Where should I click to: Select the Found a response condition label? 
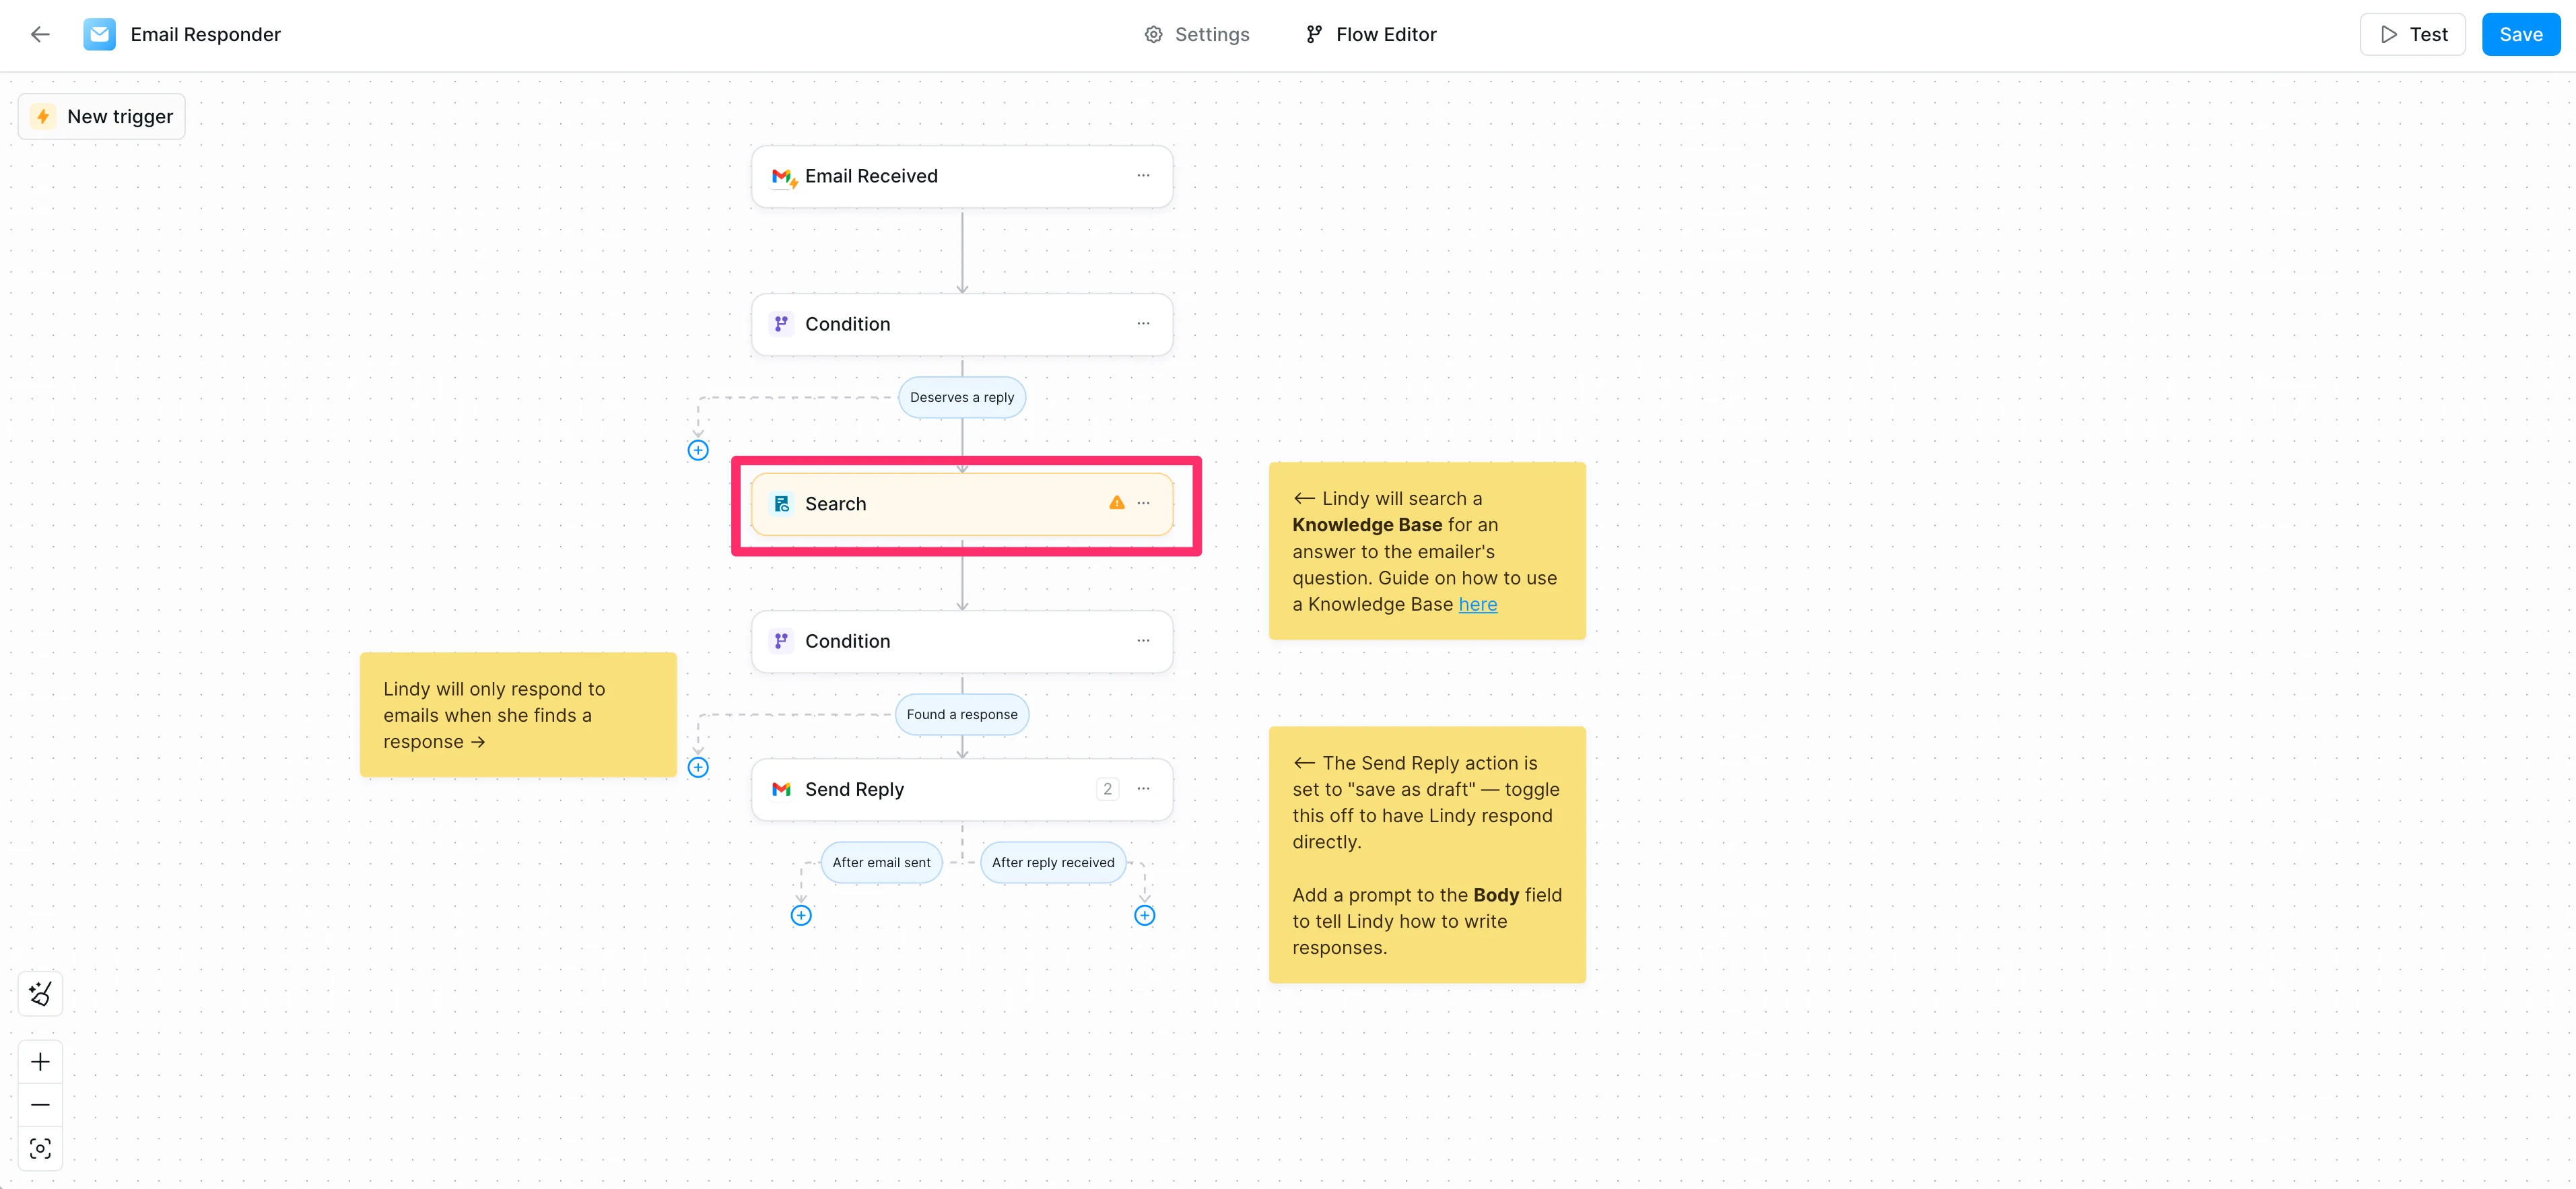(961, 714)
